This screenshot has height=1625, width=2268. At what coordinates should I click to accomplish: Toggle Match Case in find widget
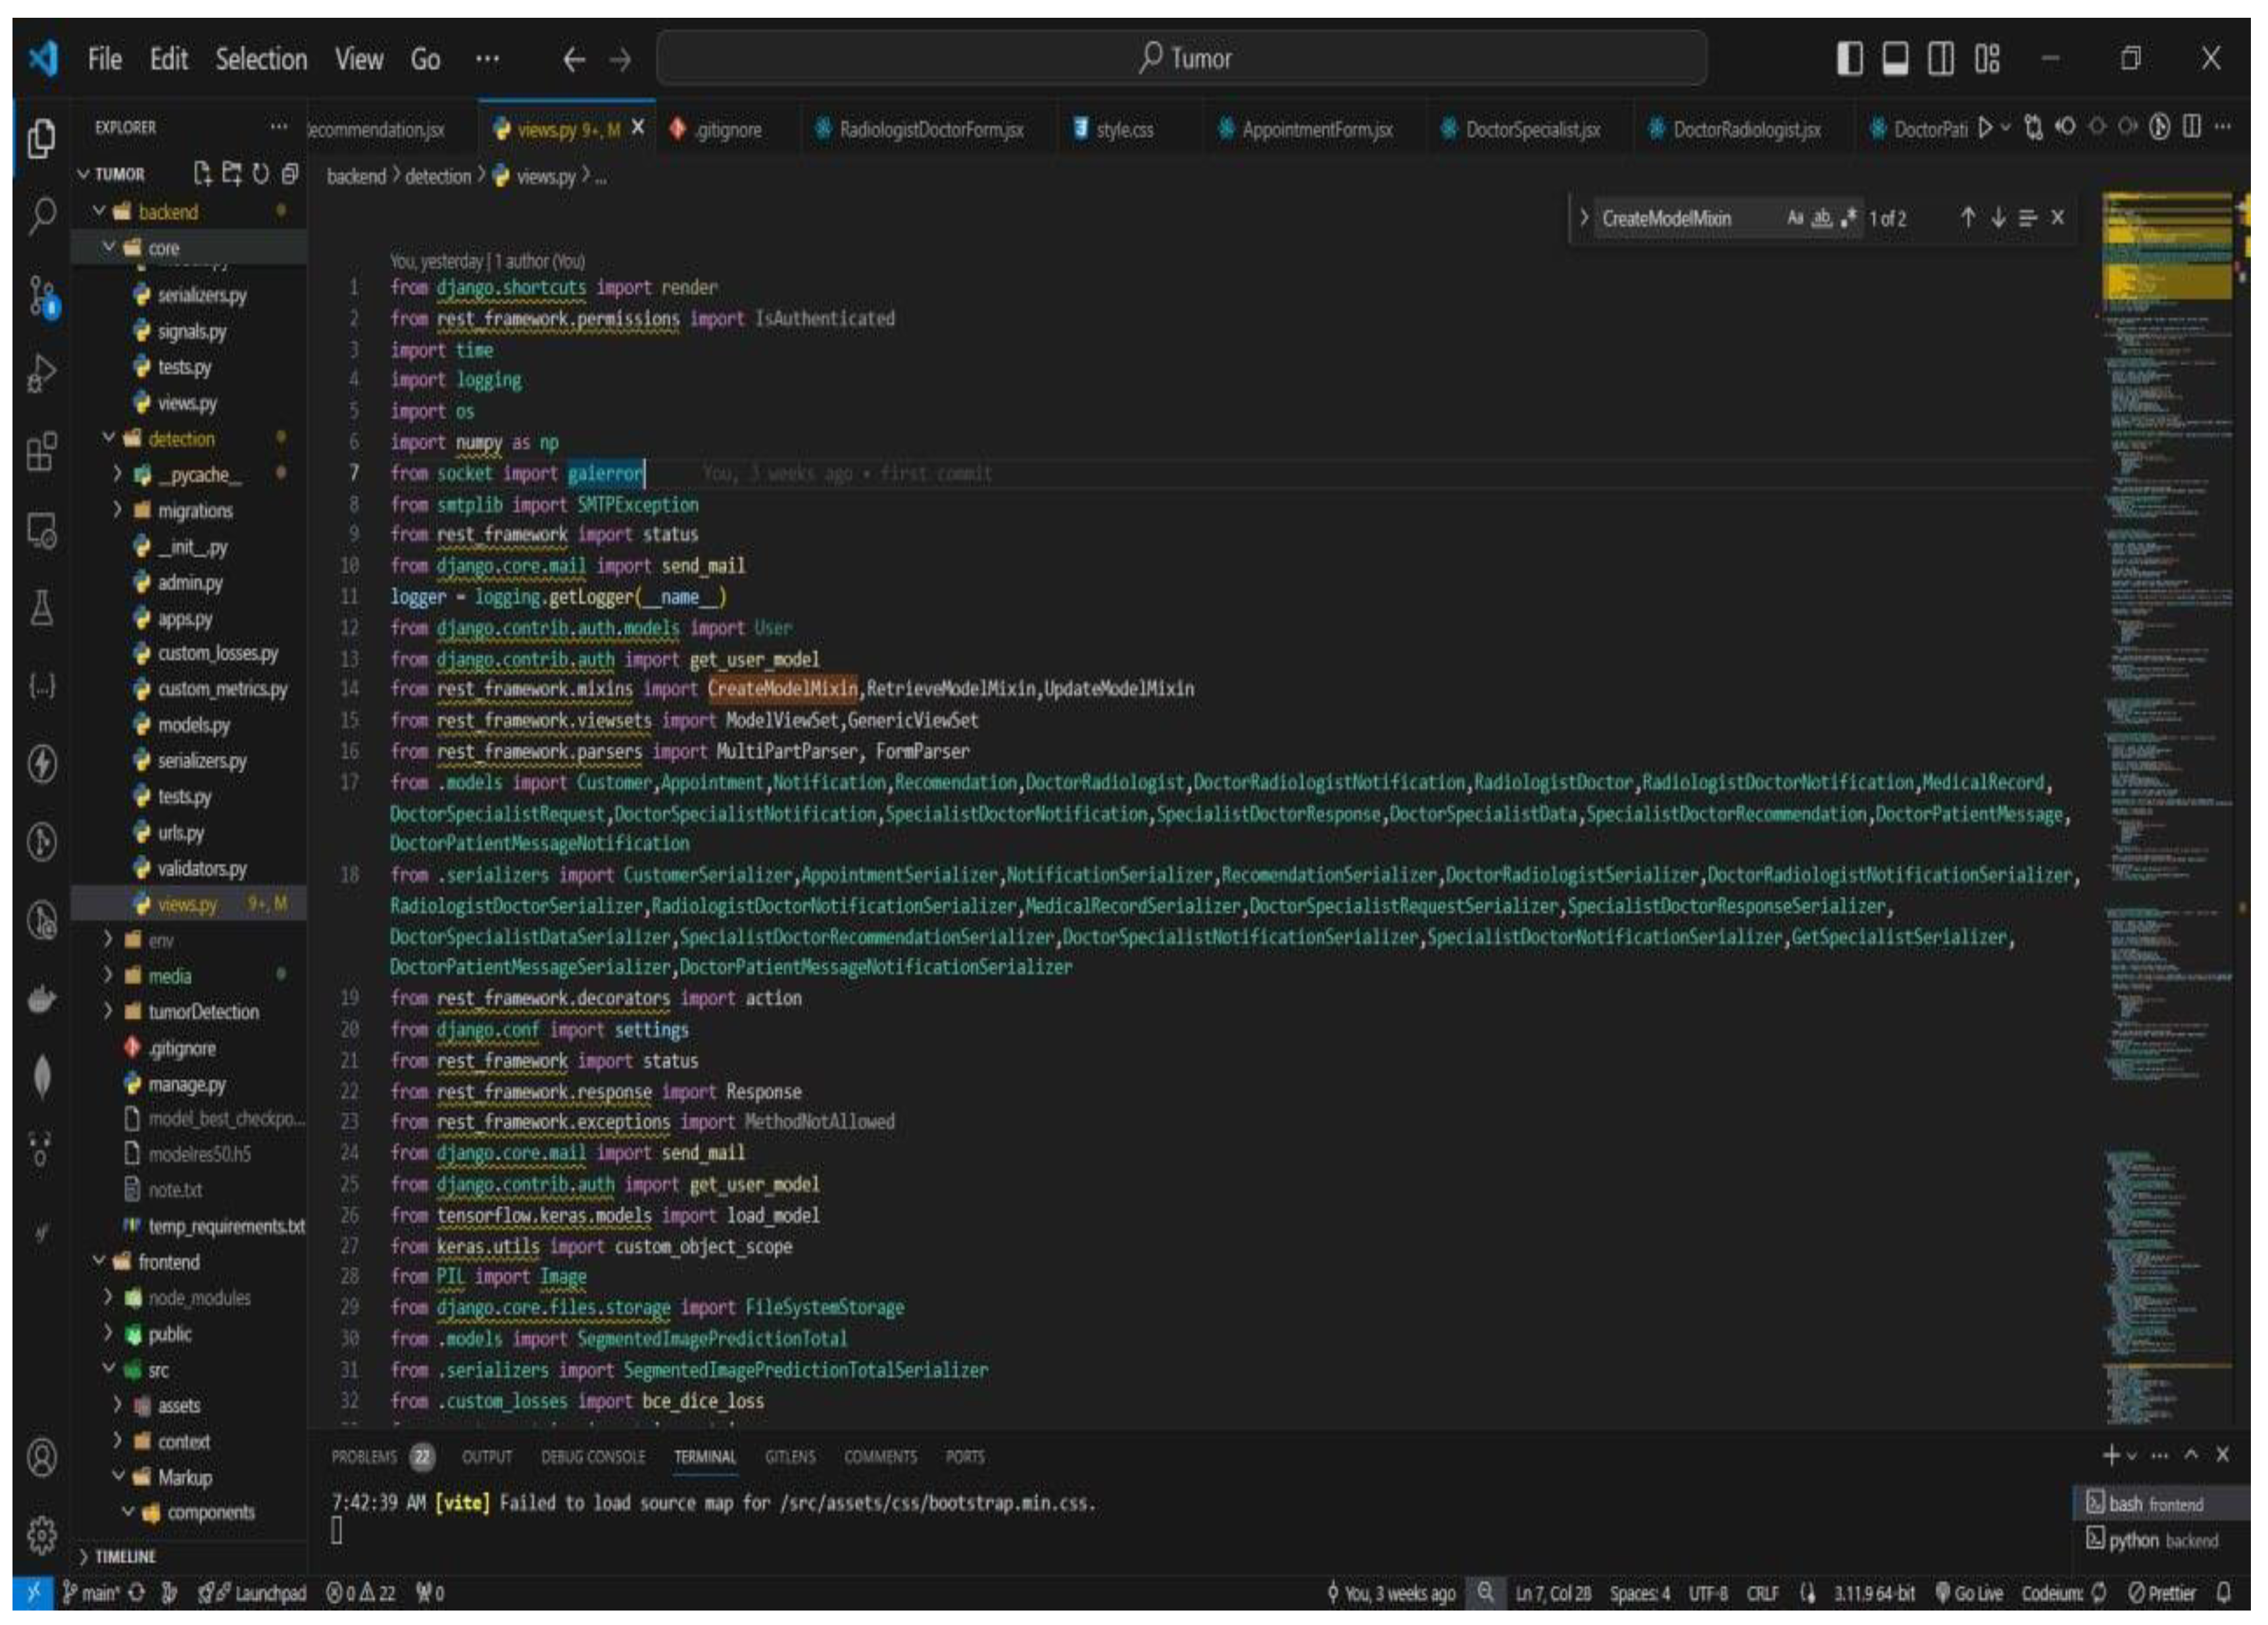point(1795,218)
